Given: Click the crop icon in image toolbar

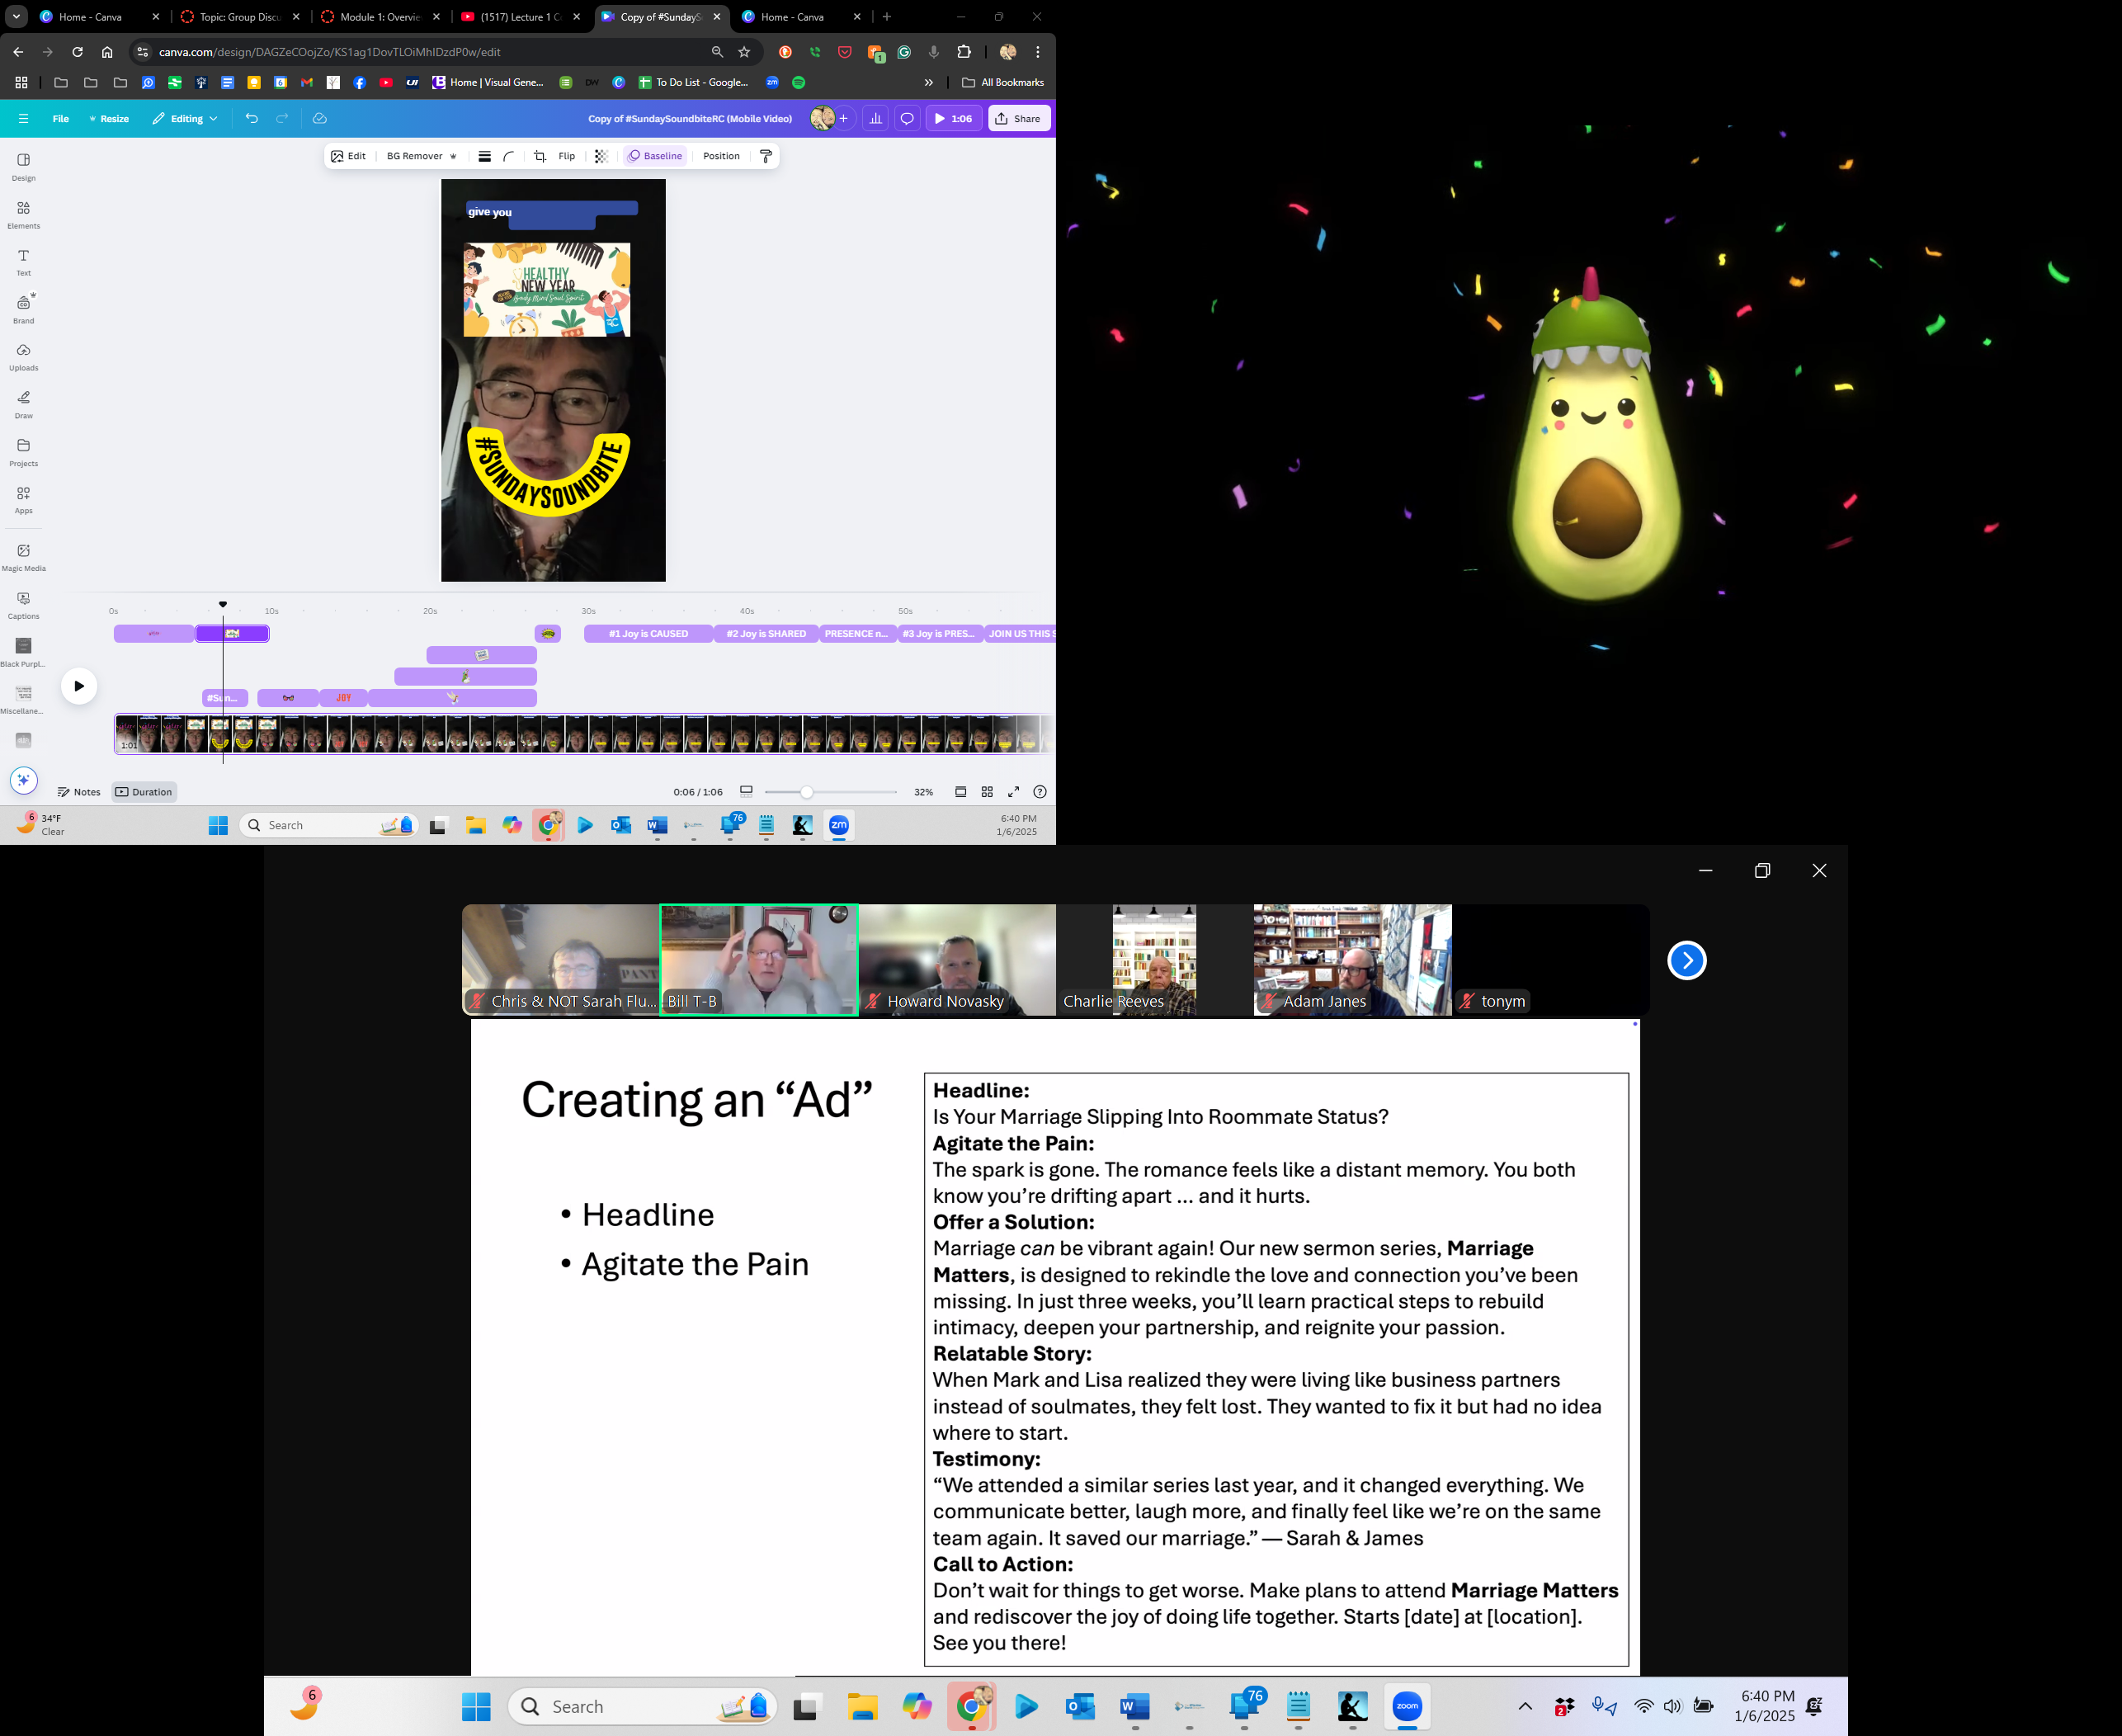Looking at the screenshot, I should tap(540, 156).
